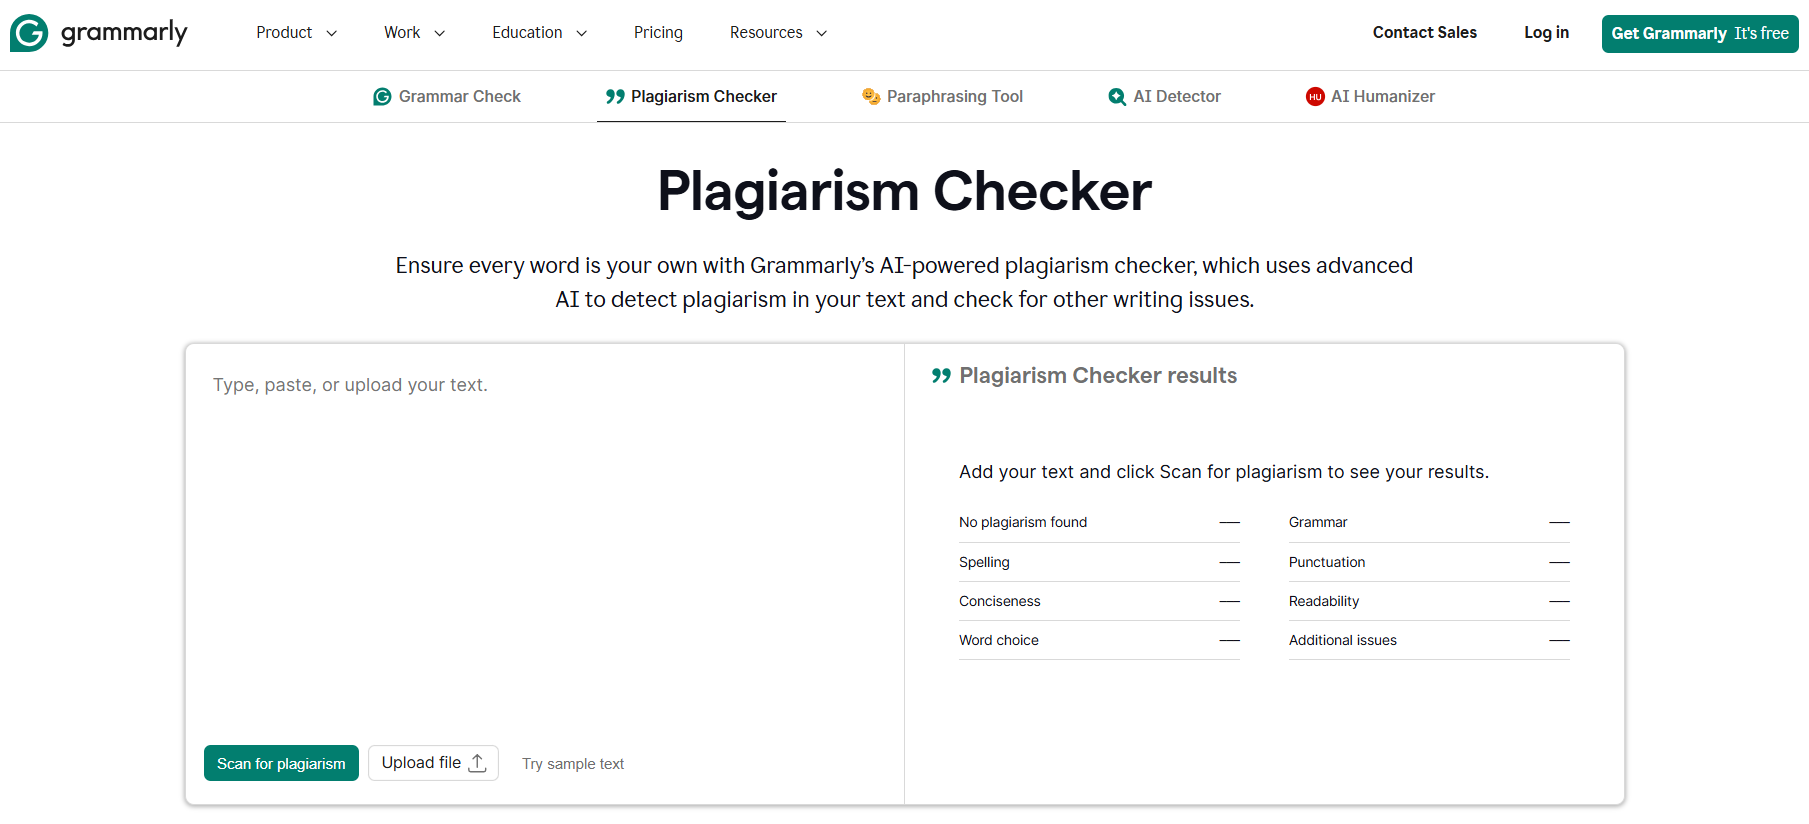
Task: Click the upload arrow icon
Action: [x=478, y=763]
